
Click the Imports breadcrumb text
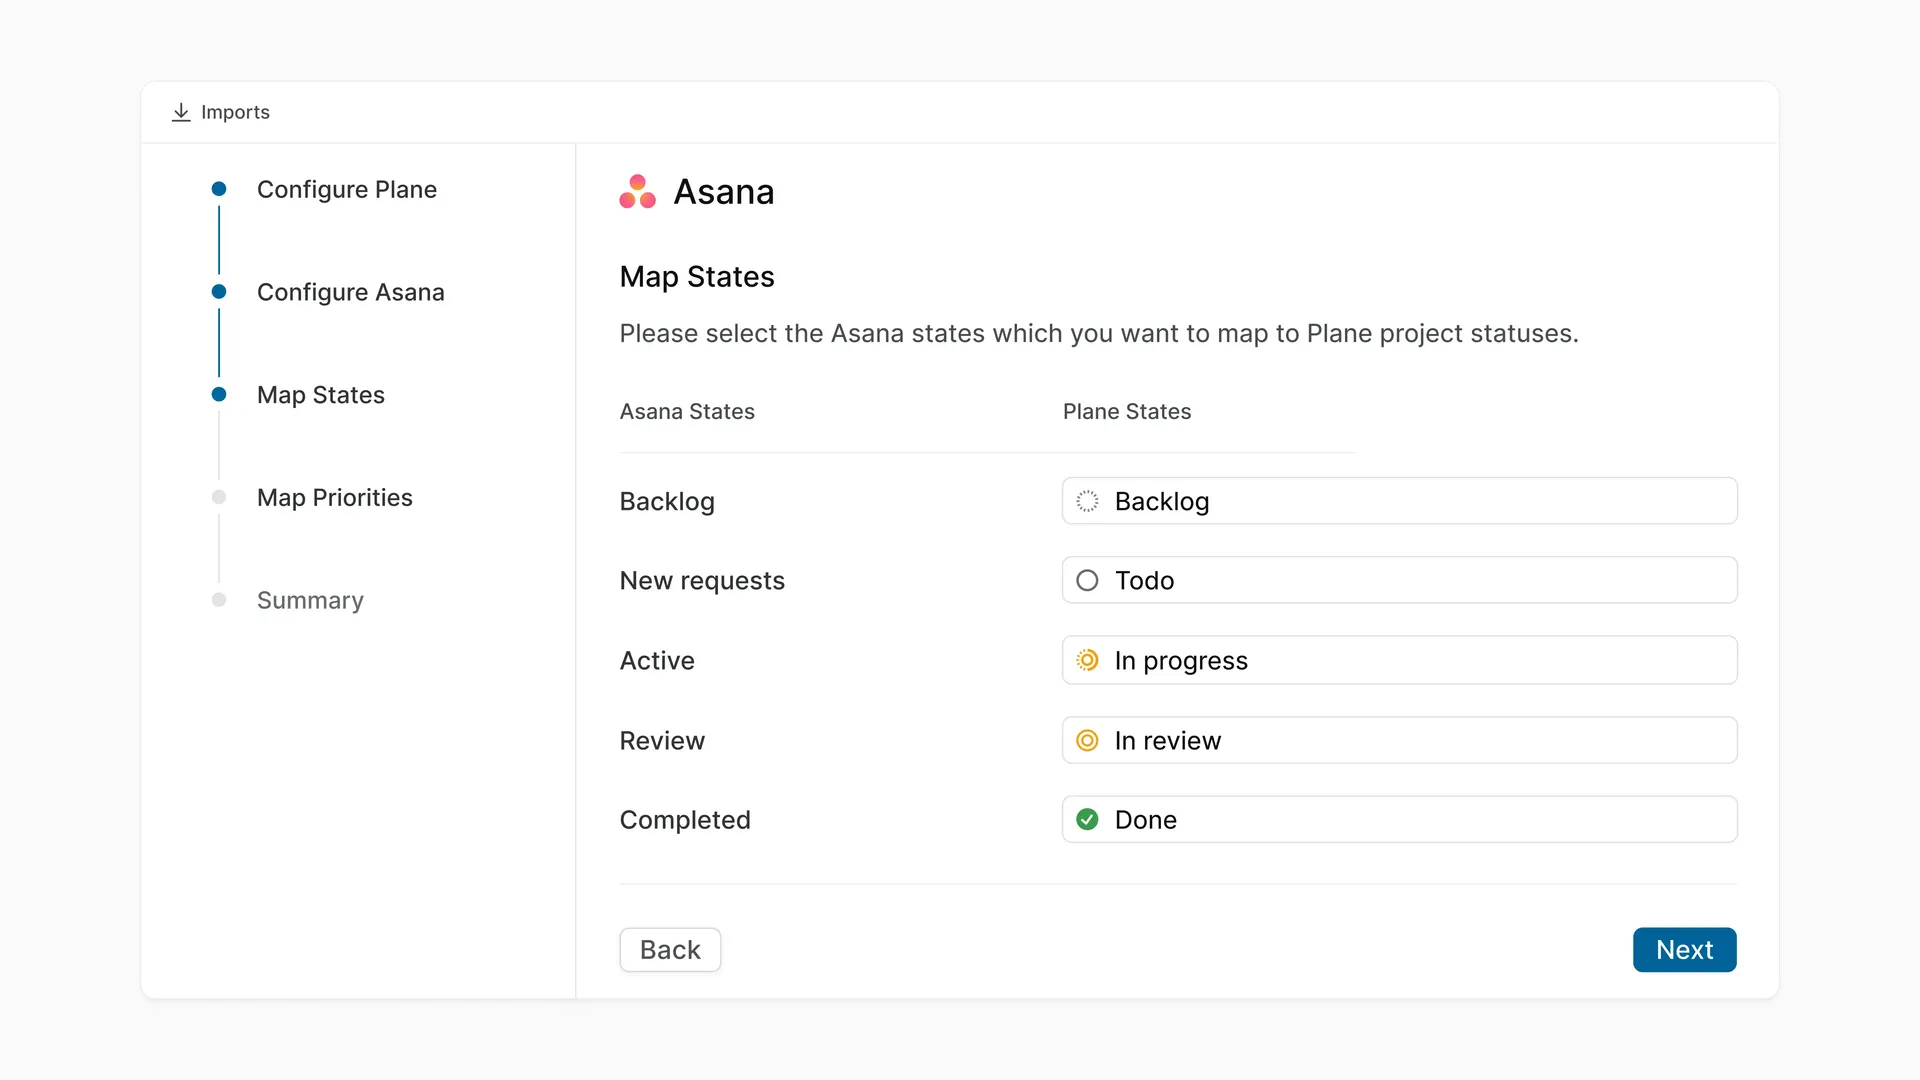[235, 112]
